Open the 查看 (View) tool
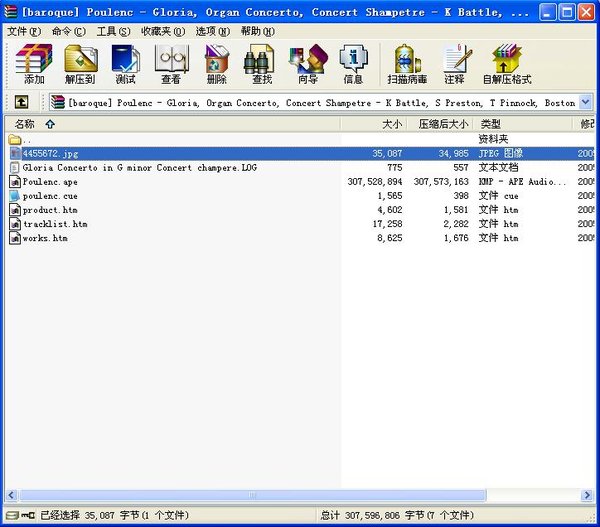This screenshot has width=600, height=527. (171, 64)
